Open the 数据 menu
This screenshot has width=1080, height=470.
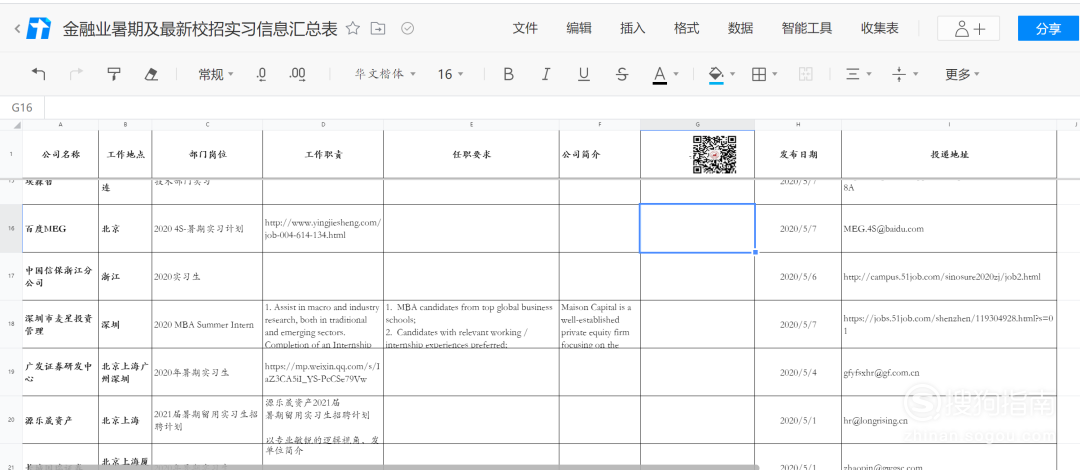(x=740, y=28)
